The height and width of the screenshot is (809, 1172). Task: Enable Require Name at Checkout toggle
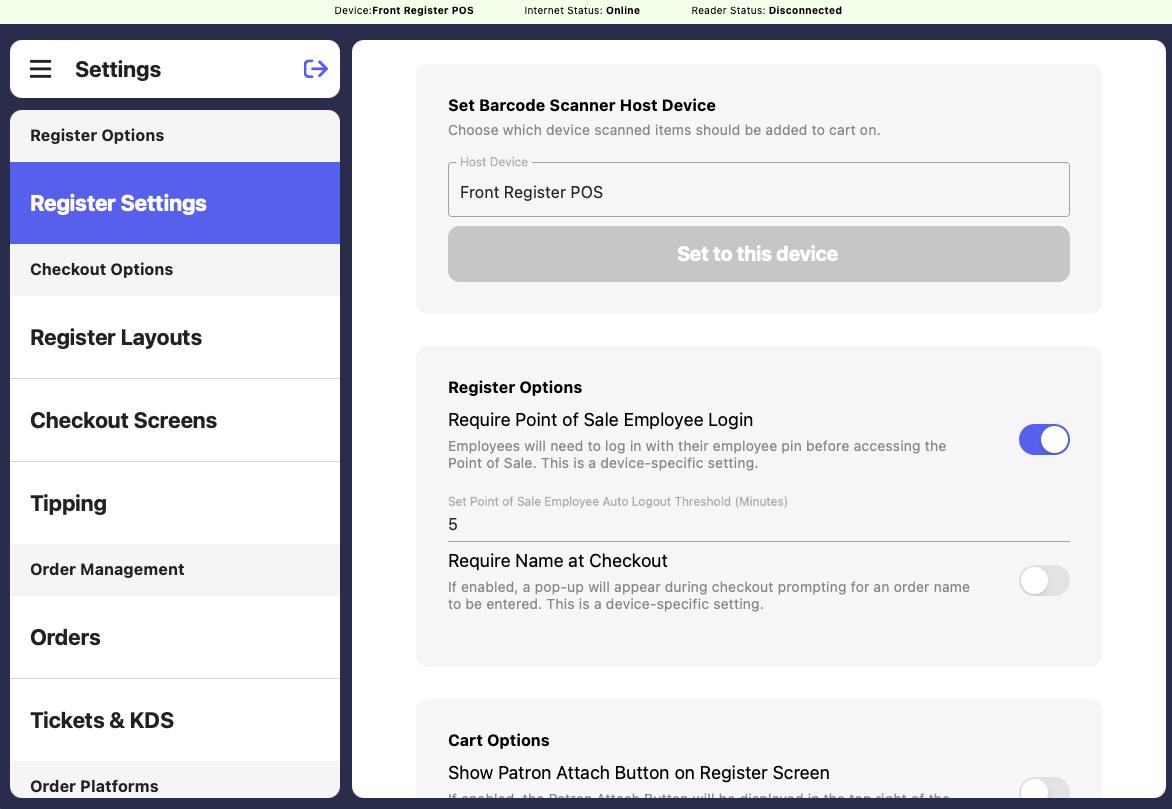coord(1043,581)
